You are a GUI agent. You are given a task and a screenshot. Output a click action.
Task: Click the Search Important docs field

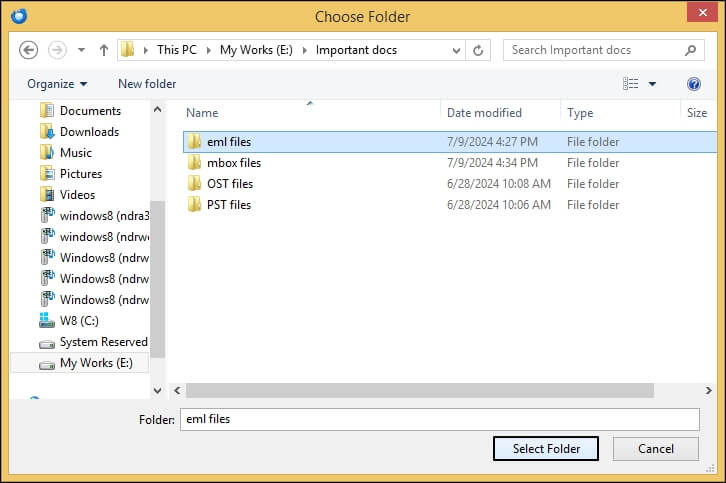[604, 50]
